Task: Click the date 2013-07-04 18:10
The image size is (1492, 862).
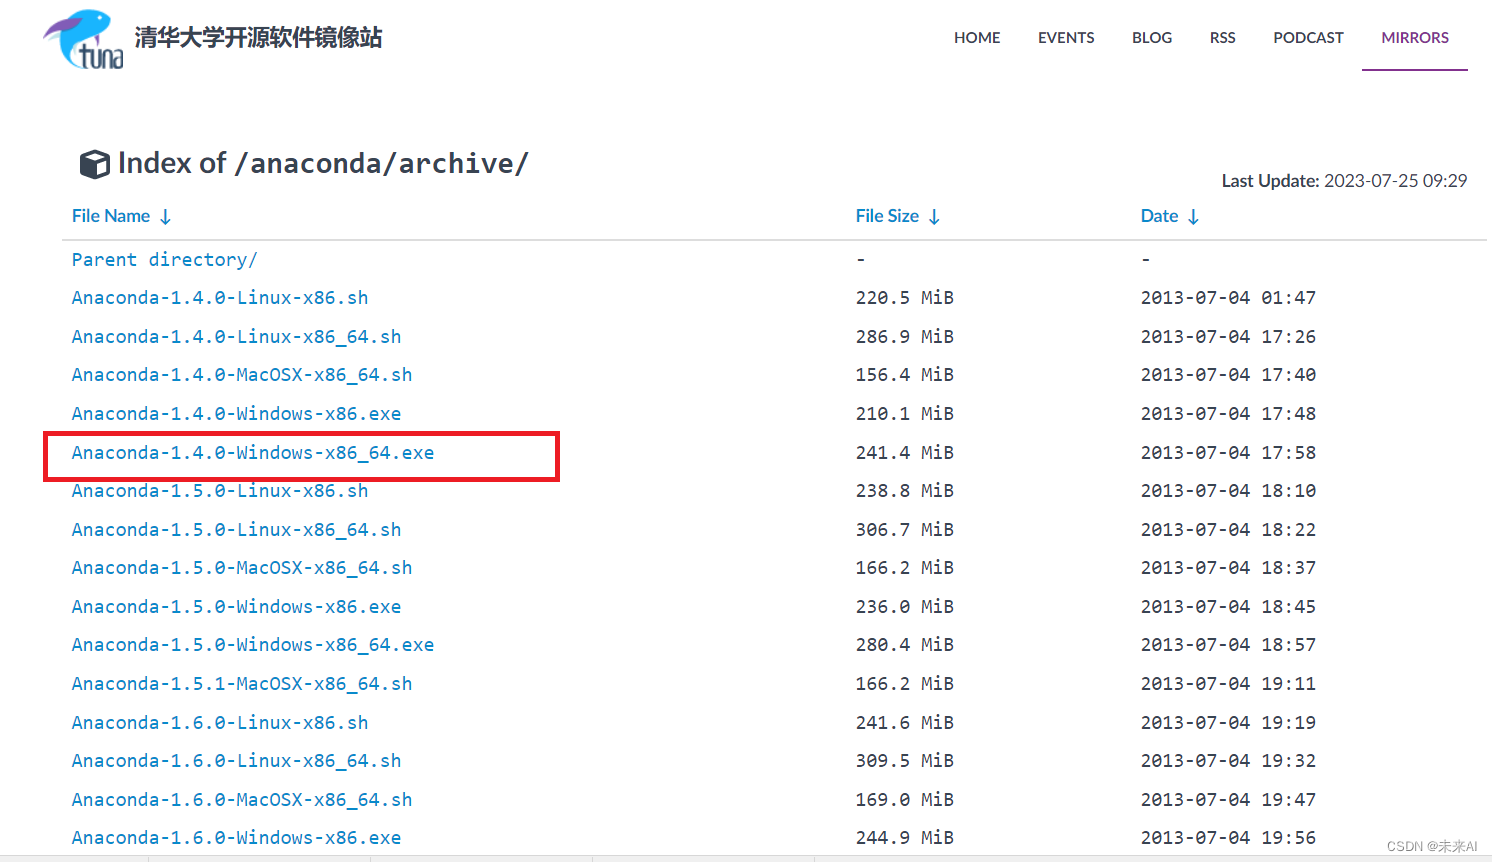Action: point(1228,491)
